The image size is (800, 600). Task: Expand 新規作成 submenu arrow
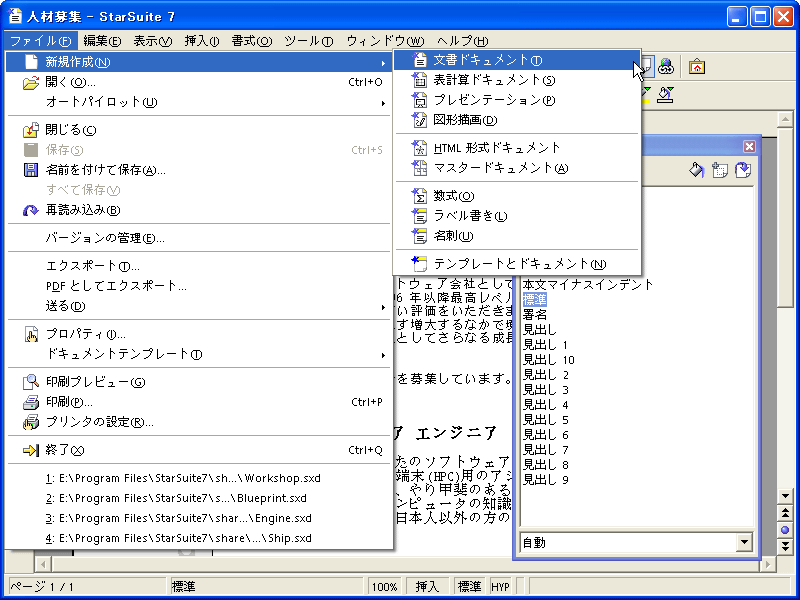[x=383, y=63]
